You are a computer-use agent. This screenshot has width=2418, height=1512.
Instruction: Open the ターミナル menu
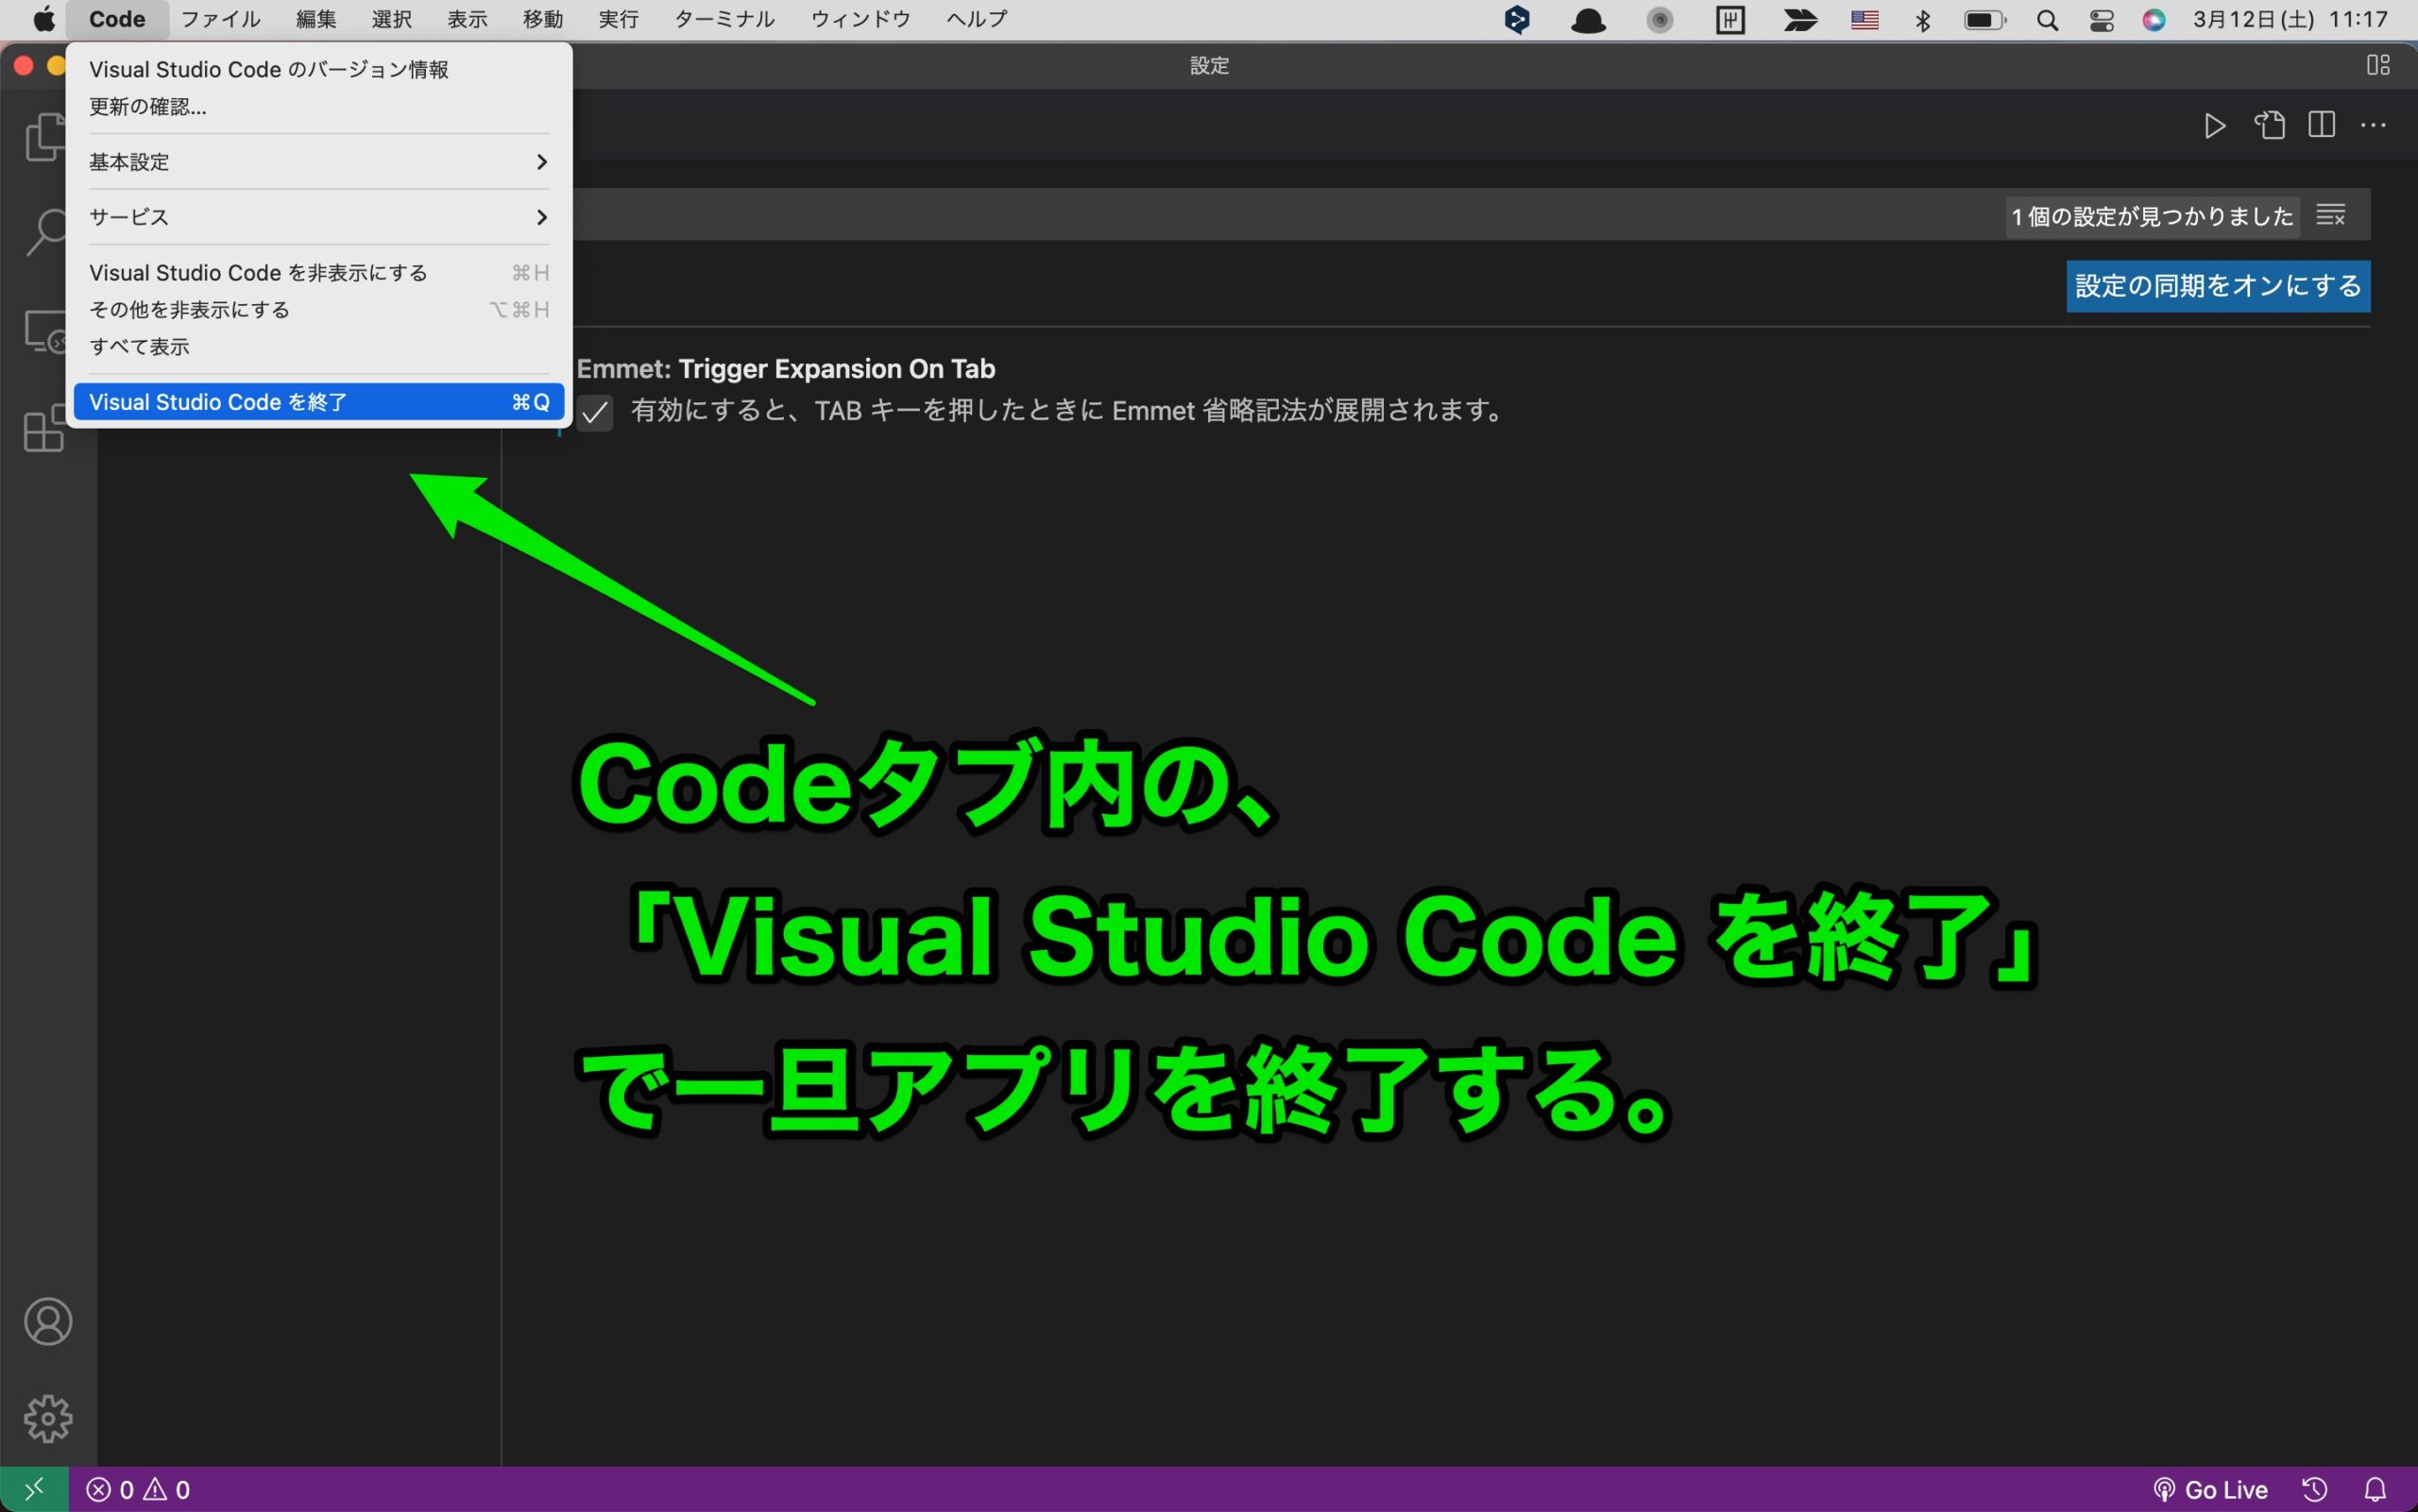click(724, 19)
